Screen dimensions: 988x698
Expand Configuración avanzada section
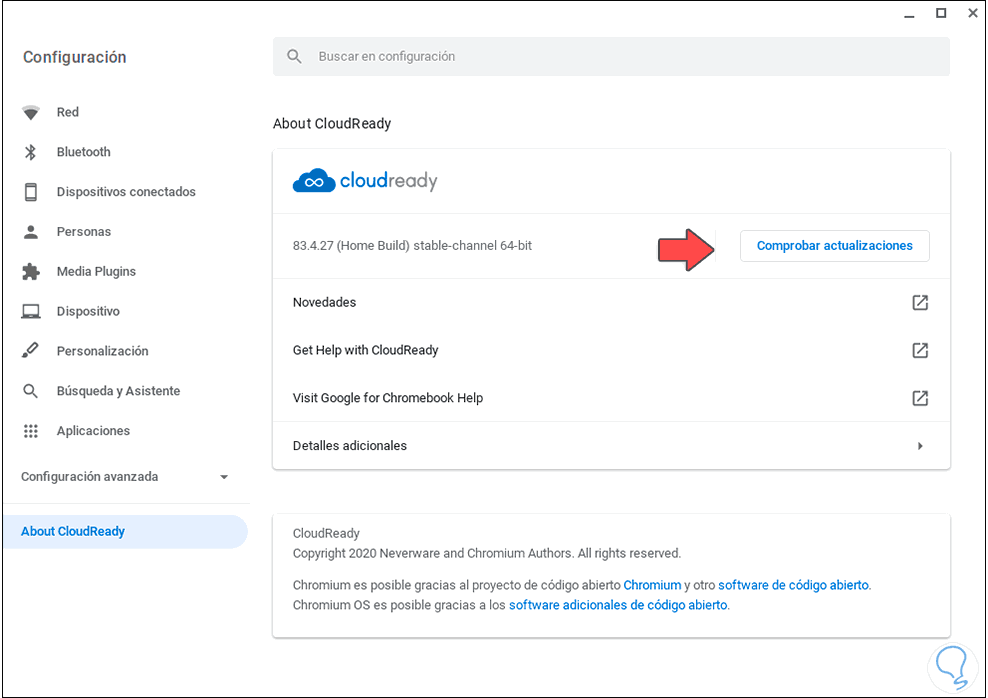[x=224, y=477]
